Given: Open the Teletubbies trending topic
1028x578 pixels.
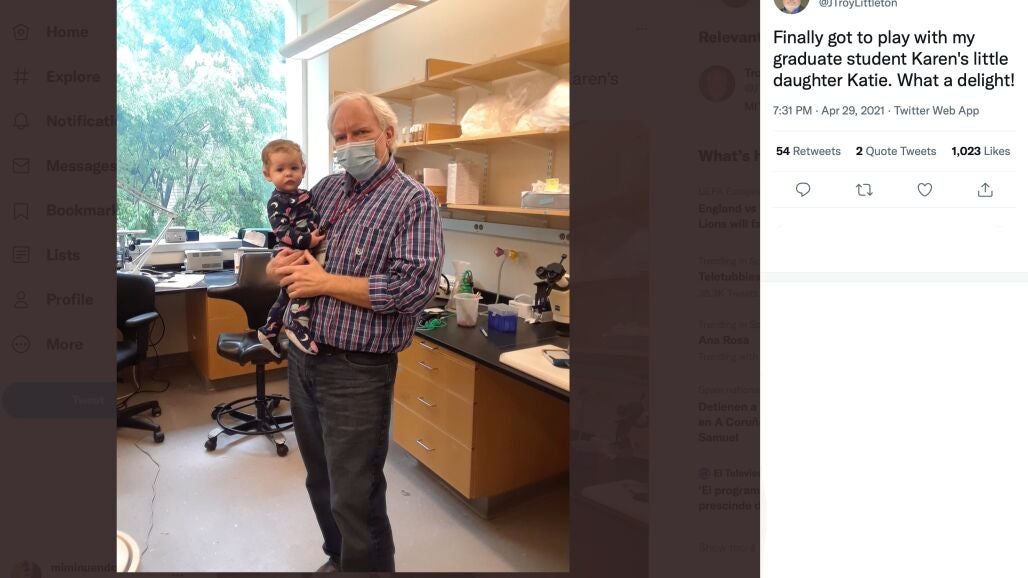Looking at the screenshot, I should tap(728, 277).
